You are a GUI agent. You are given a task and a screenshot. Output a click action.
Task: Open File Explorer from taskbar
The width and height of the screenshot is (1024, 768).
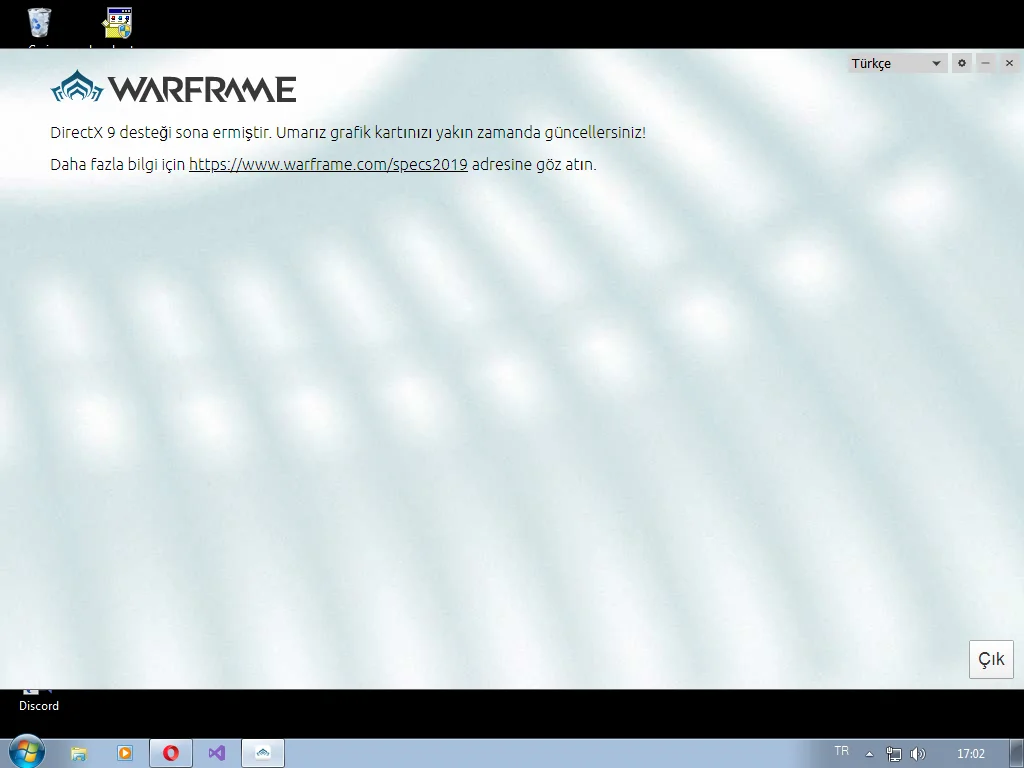[x=78, y=753]
